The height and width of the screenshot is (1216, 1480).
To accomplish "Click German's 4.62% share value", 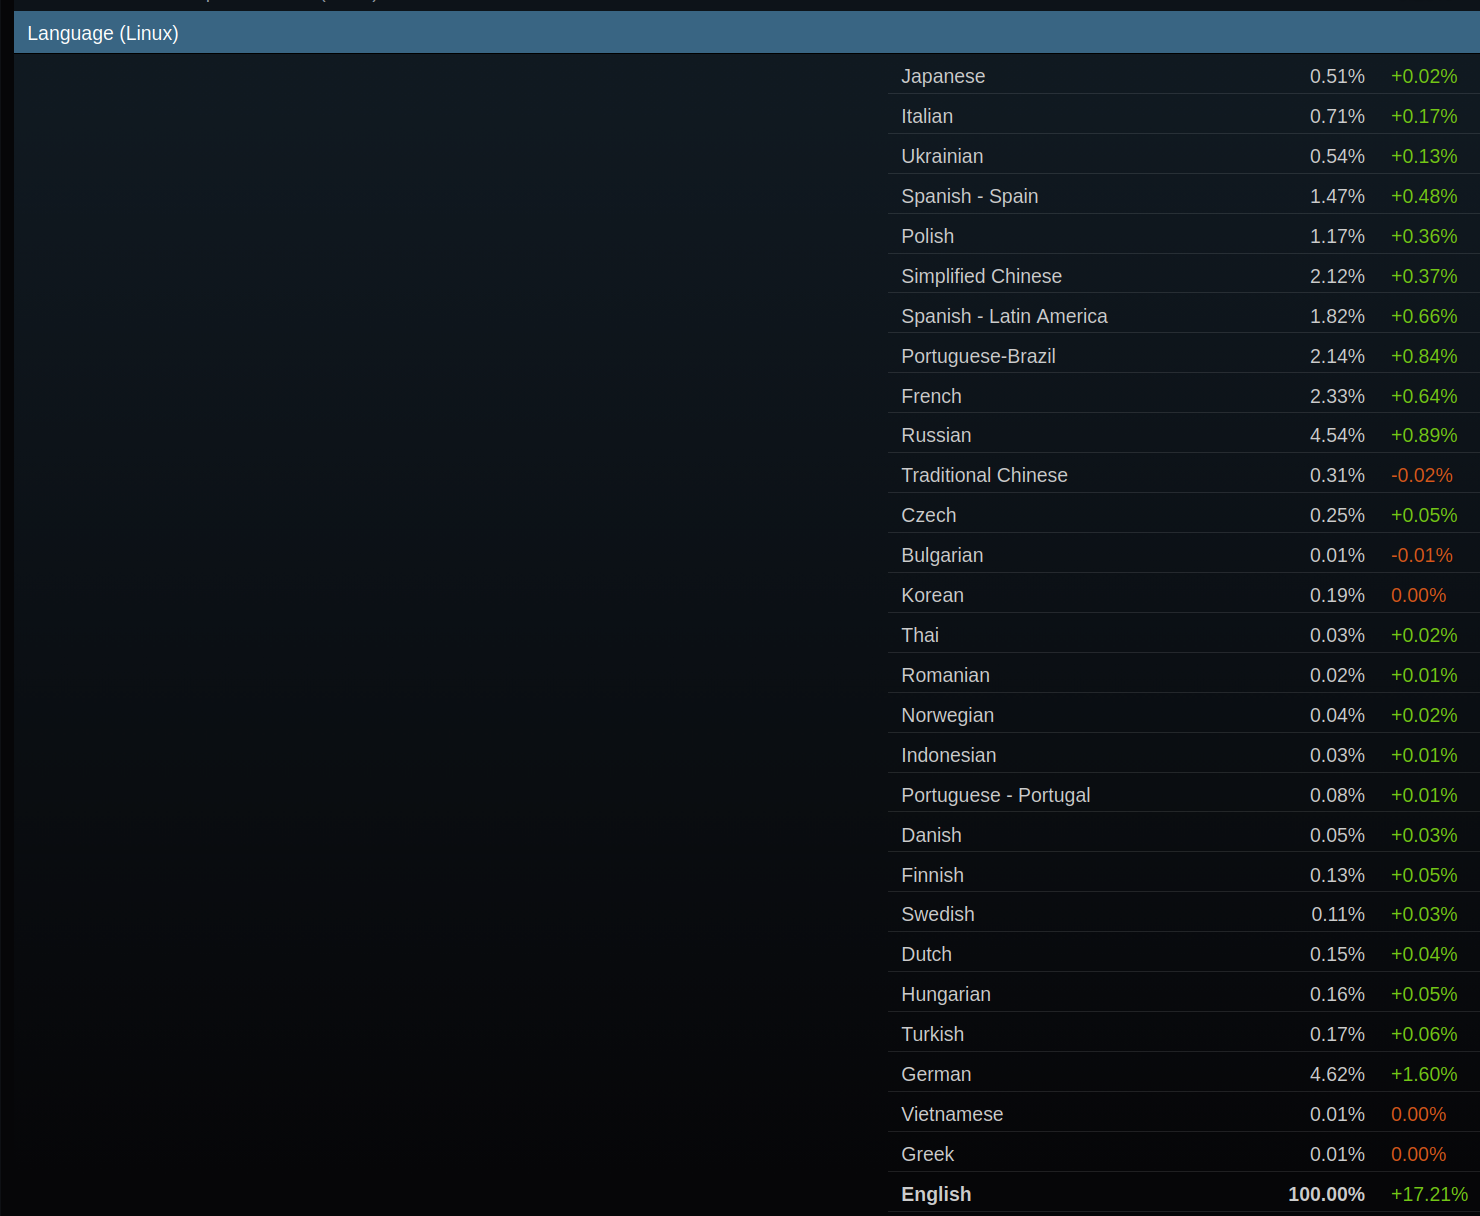I will click(1337, 1074).
